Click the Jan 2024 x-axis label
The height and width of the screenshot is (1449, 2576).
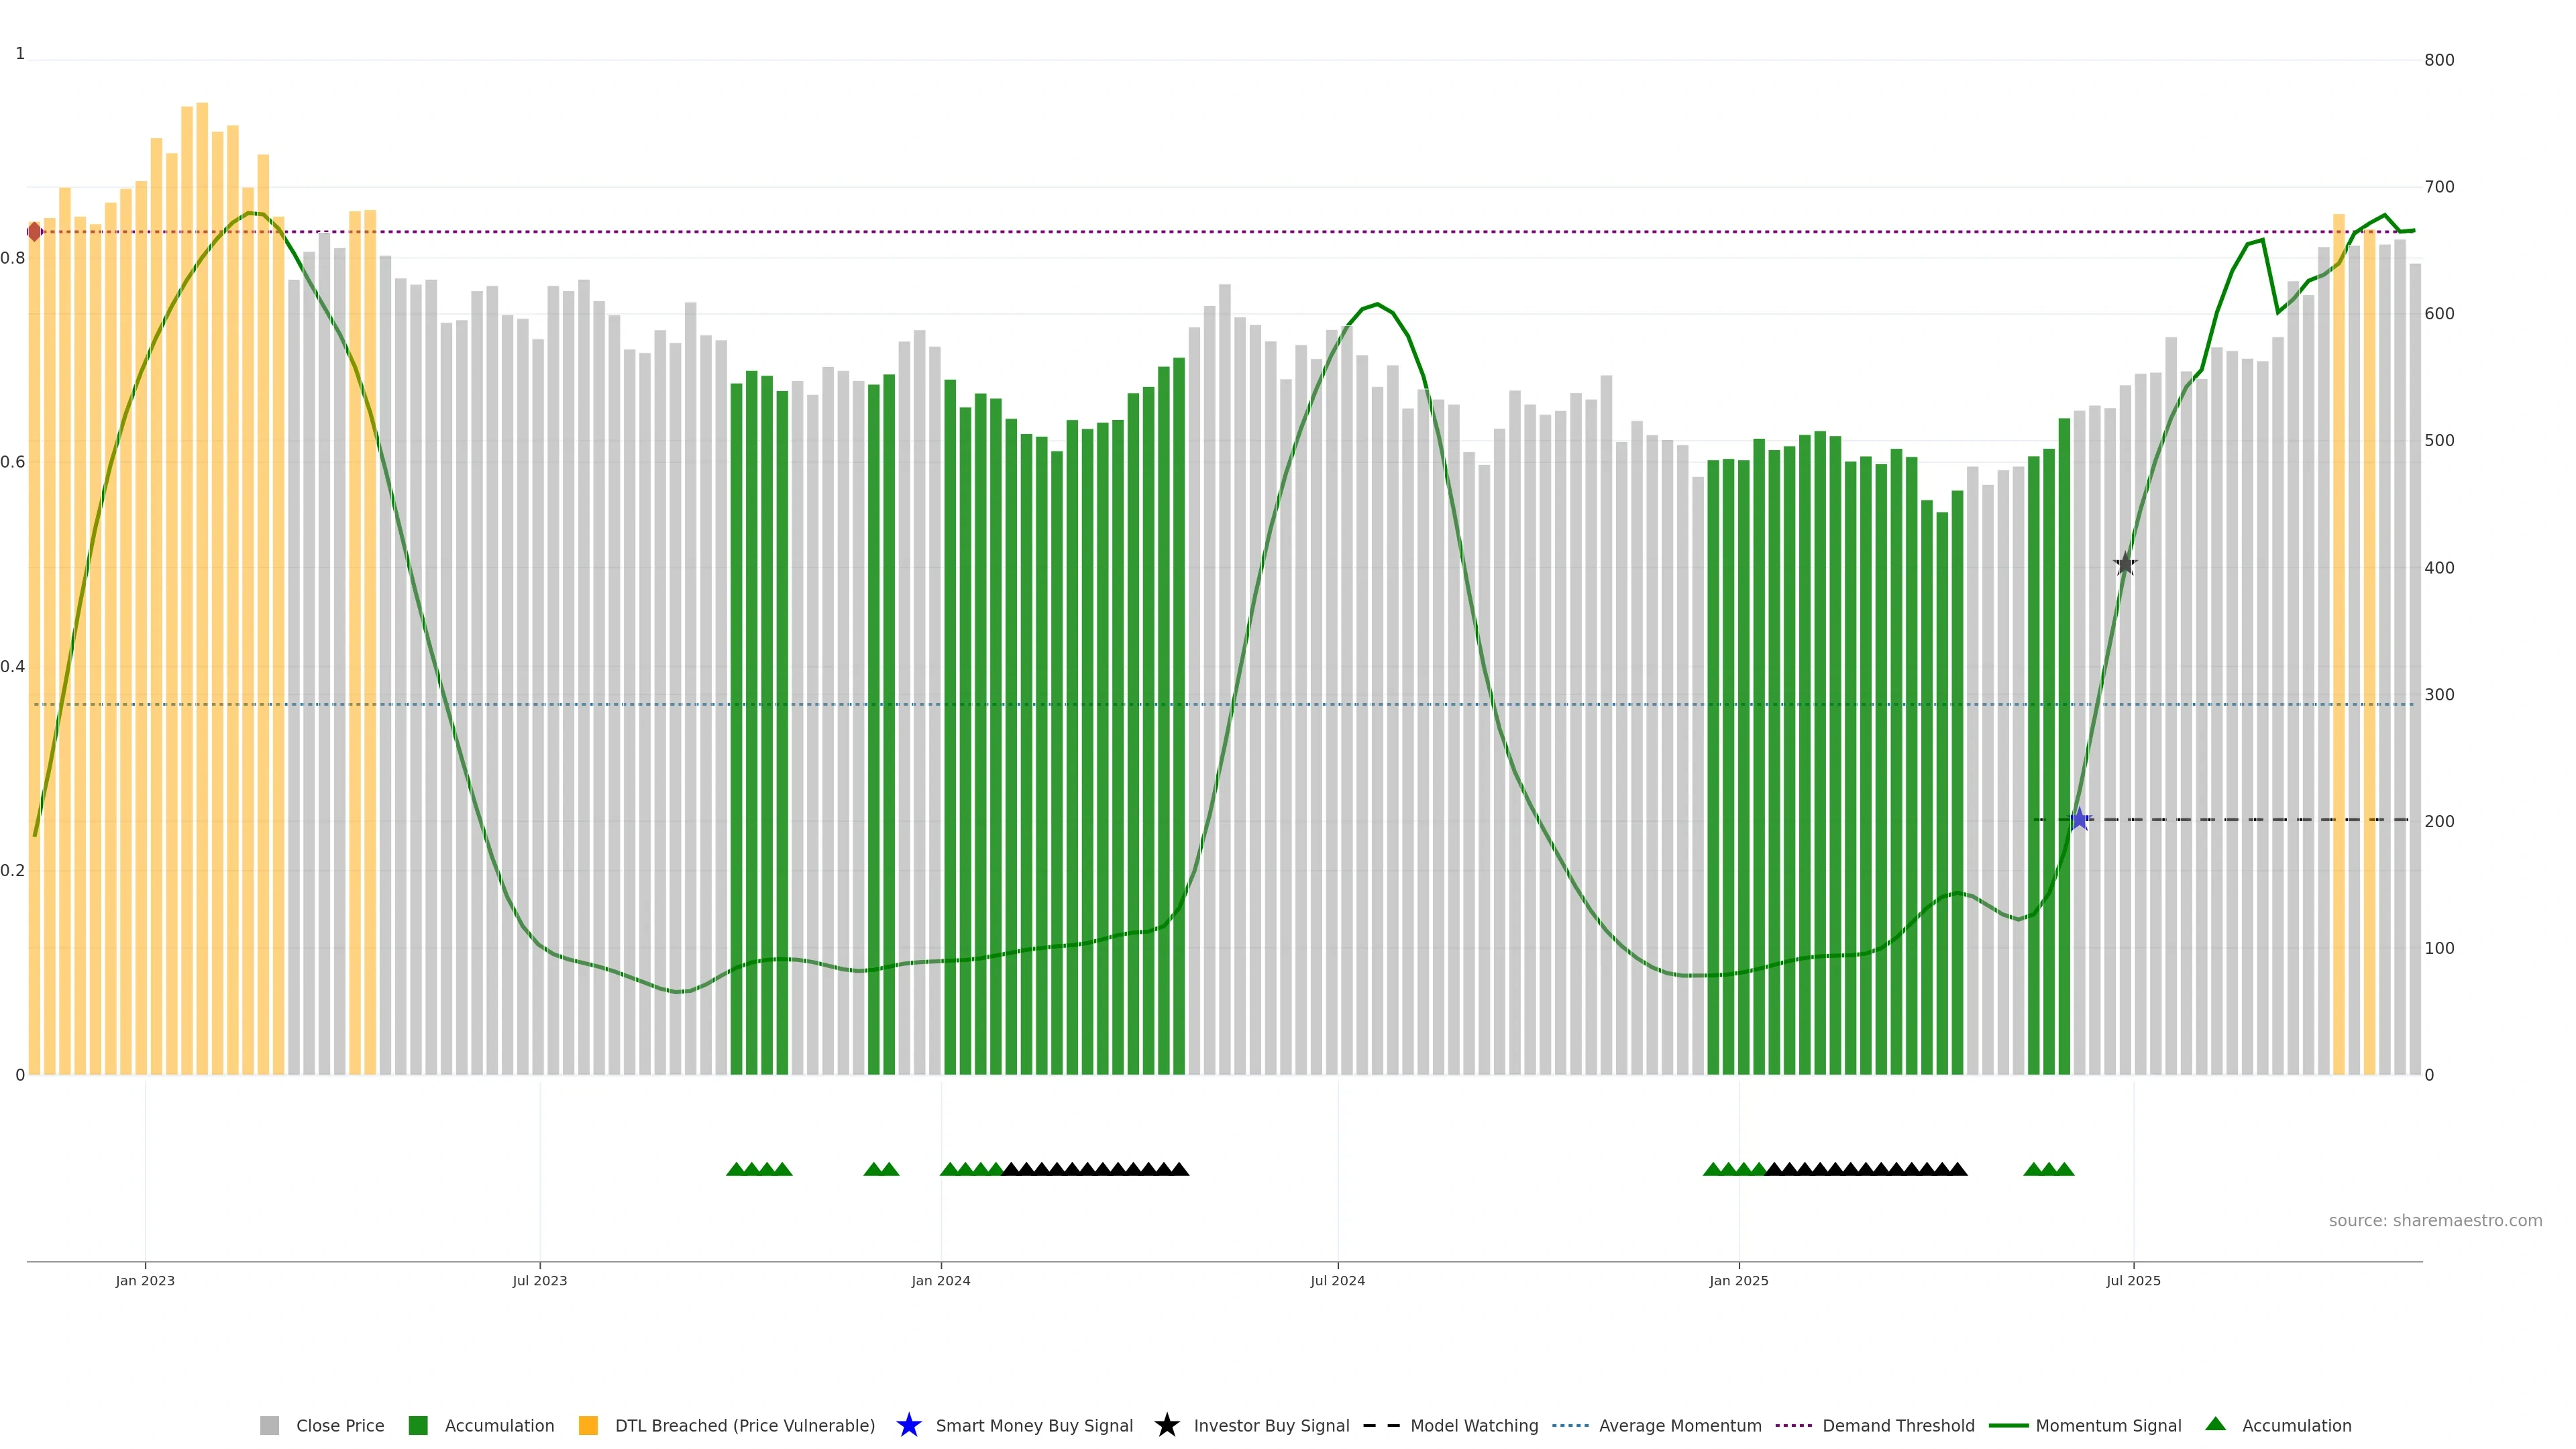(x=940, y=1280)
